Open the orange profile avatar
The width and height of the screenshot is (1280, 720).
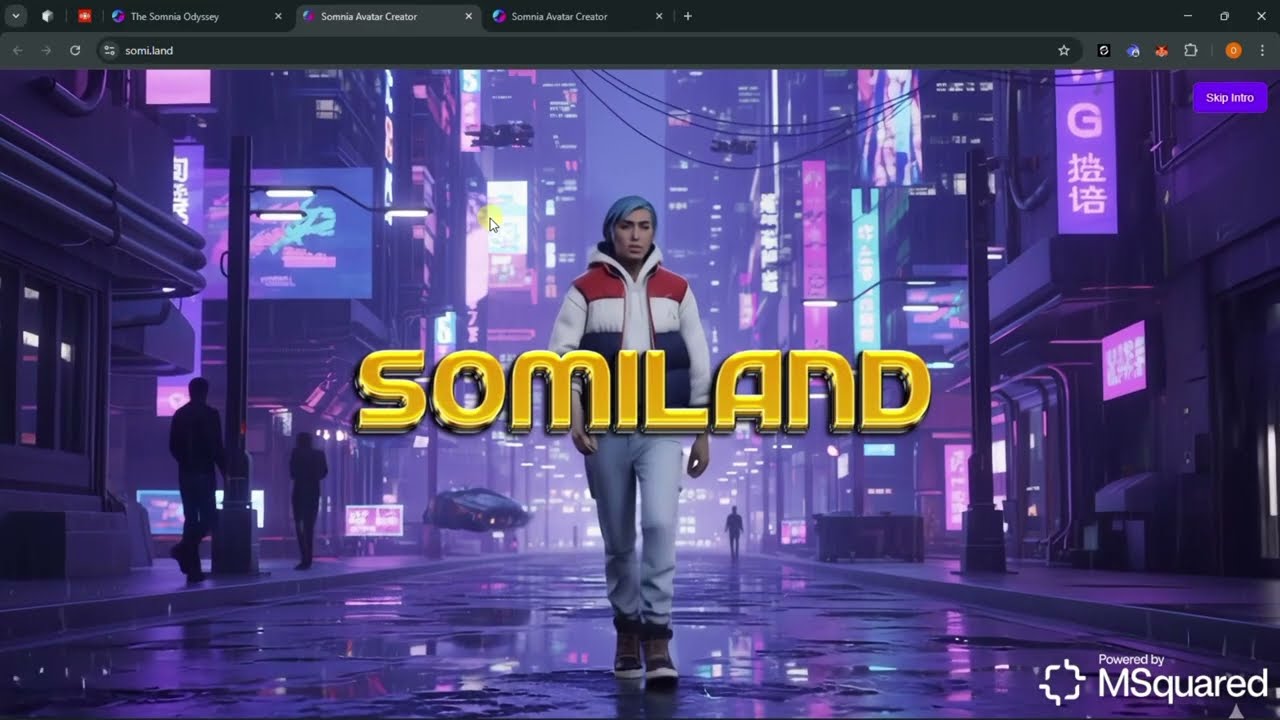(1233, 50)
